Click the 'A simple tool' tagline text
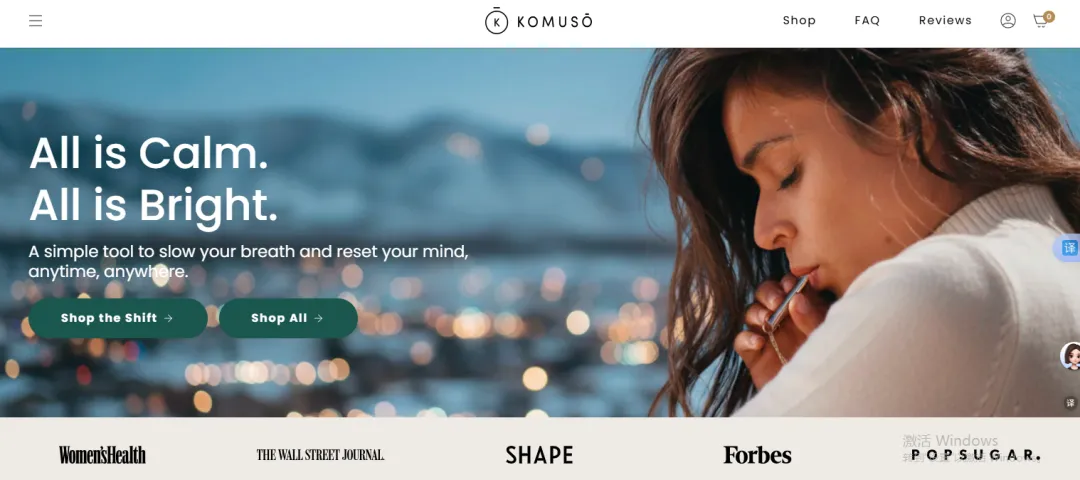This screenshot has height=480, width=1080. click(x=248, y=262)
